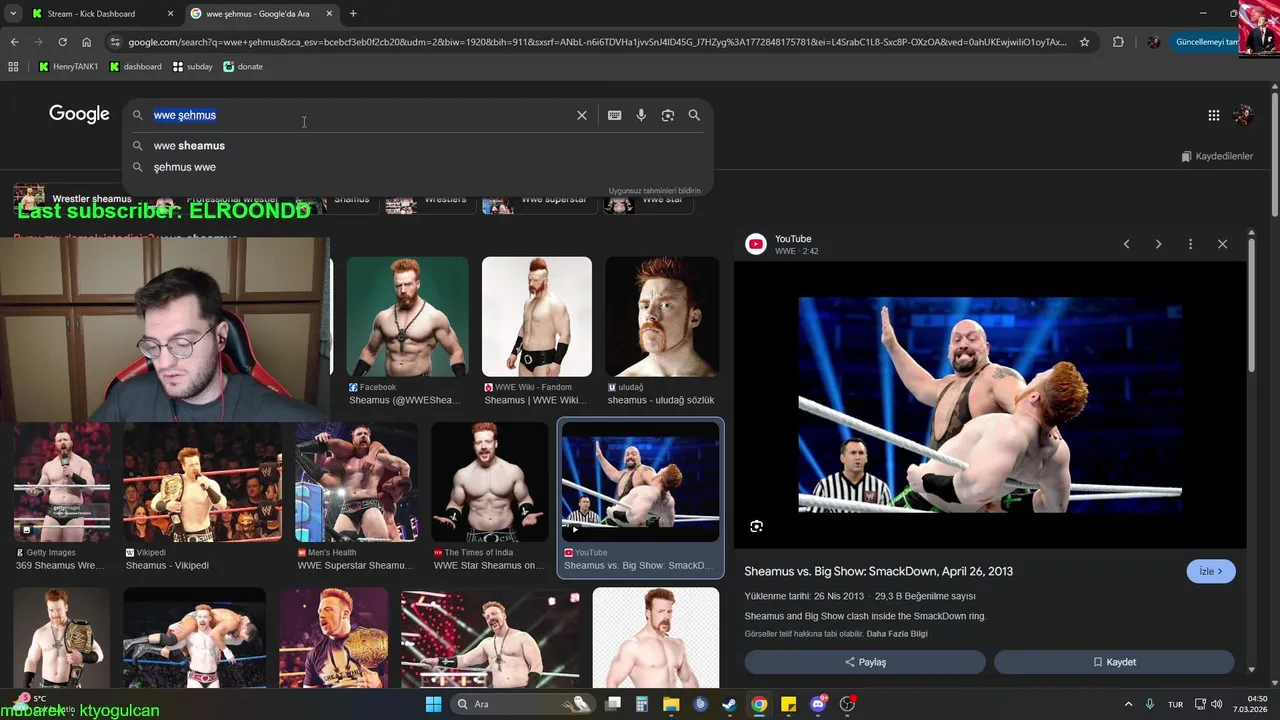Start voice search with the microphone icon

[x=641, y=115]
